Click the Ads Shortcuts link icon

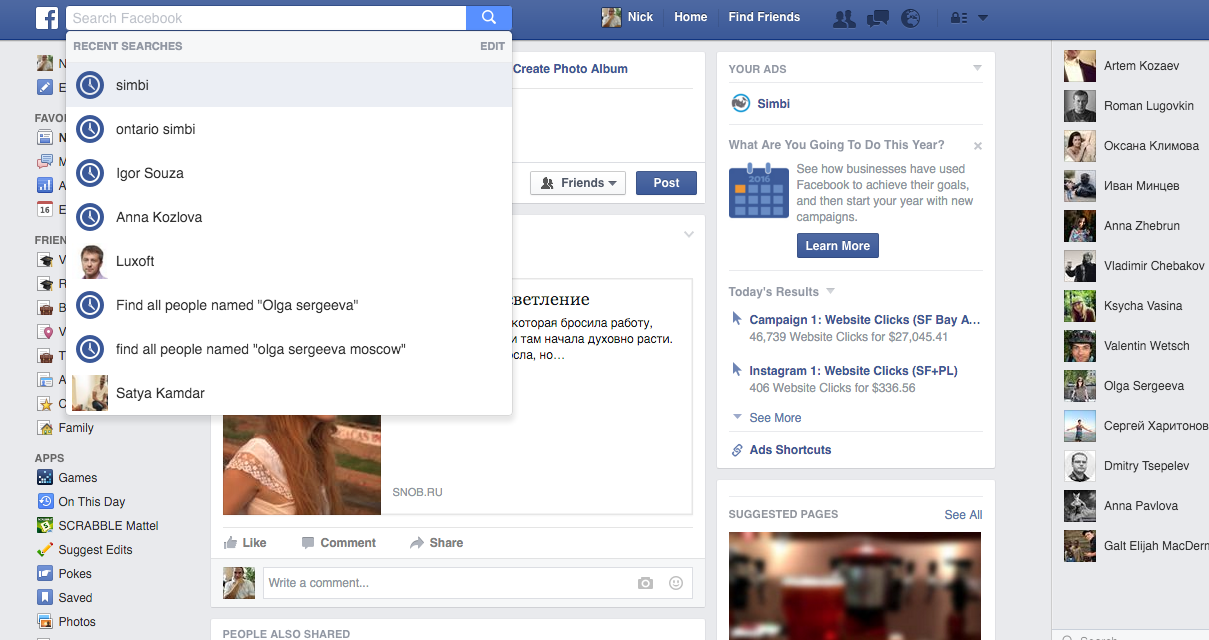click(x=737, y=450)
